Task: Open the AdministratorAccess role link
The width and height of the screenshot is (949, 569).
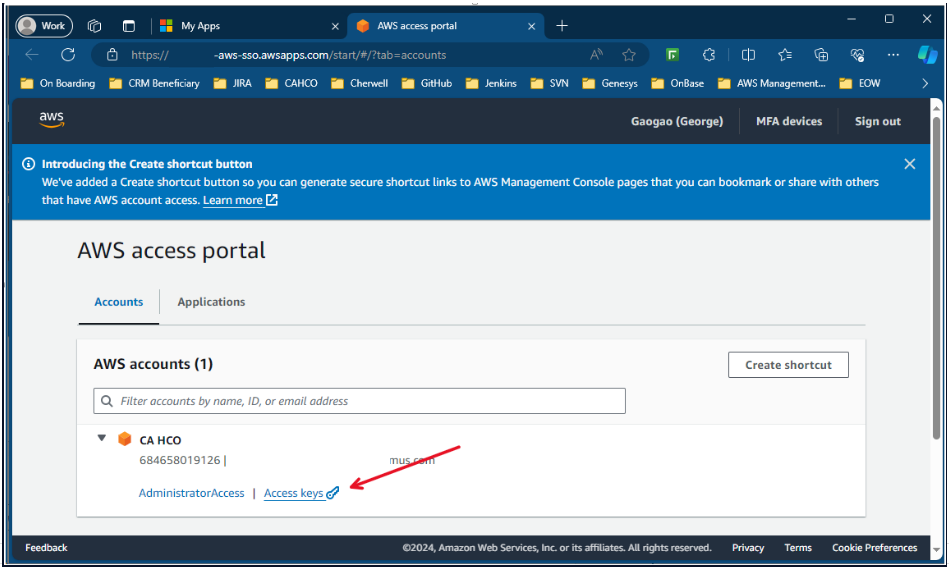Action: [x=191, y=493]
